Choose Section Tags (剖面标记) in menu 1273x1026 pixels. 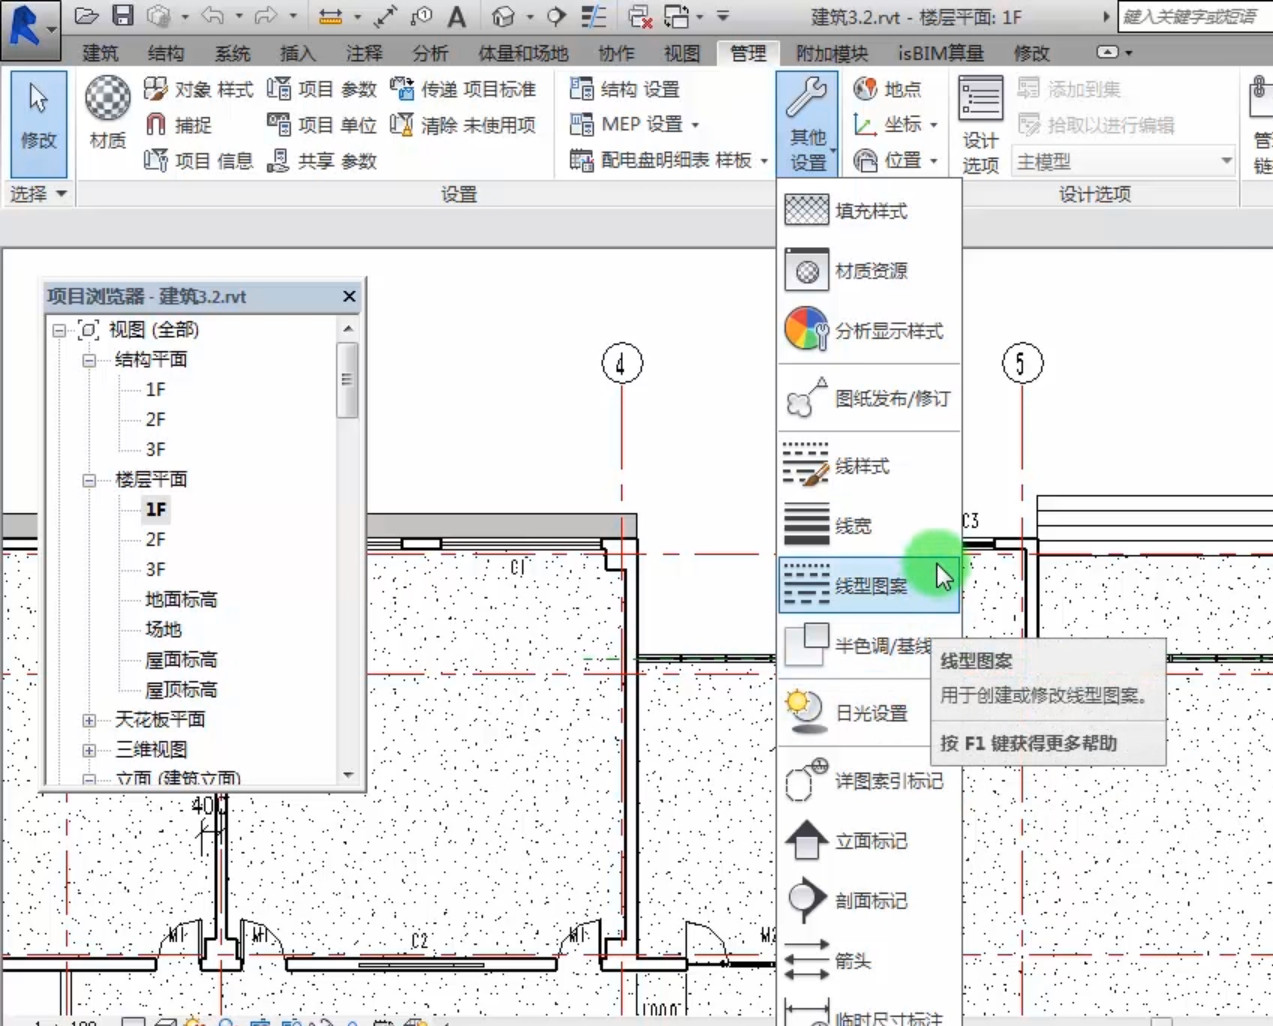coord(869,900)
